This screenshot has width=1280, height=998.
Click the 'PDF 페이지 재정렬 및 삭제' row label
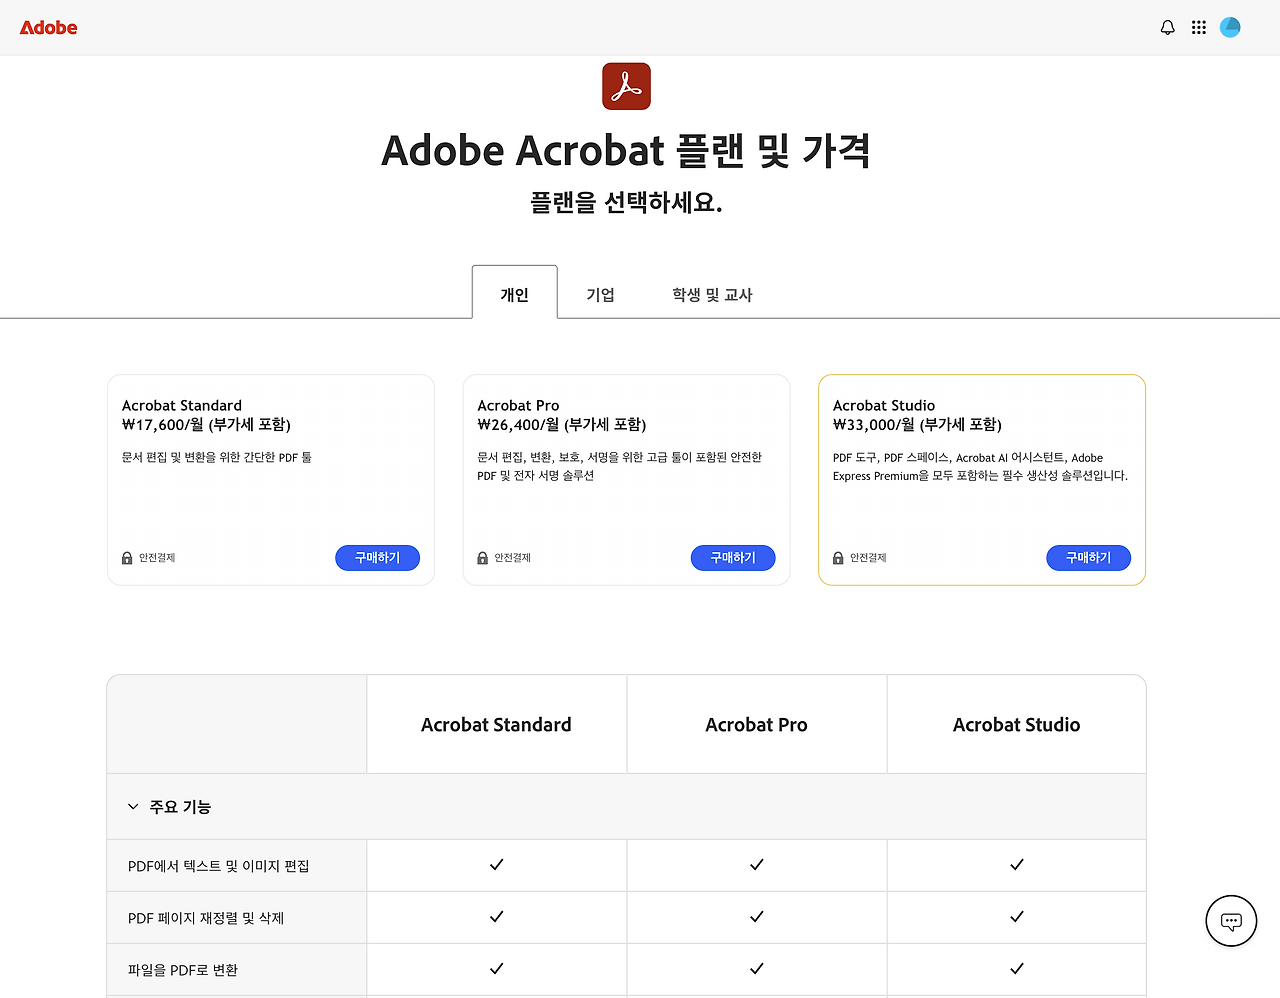click(206, 918)
